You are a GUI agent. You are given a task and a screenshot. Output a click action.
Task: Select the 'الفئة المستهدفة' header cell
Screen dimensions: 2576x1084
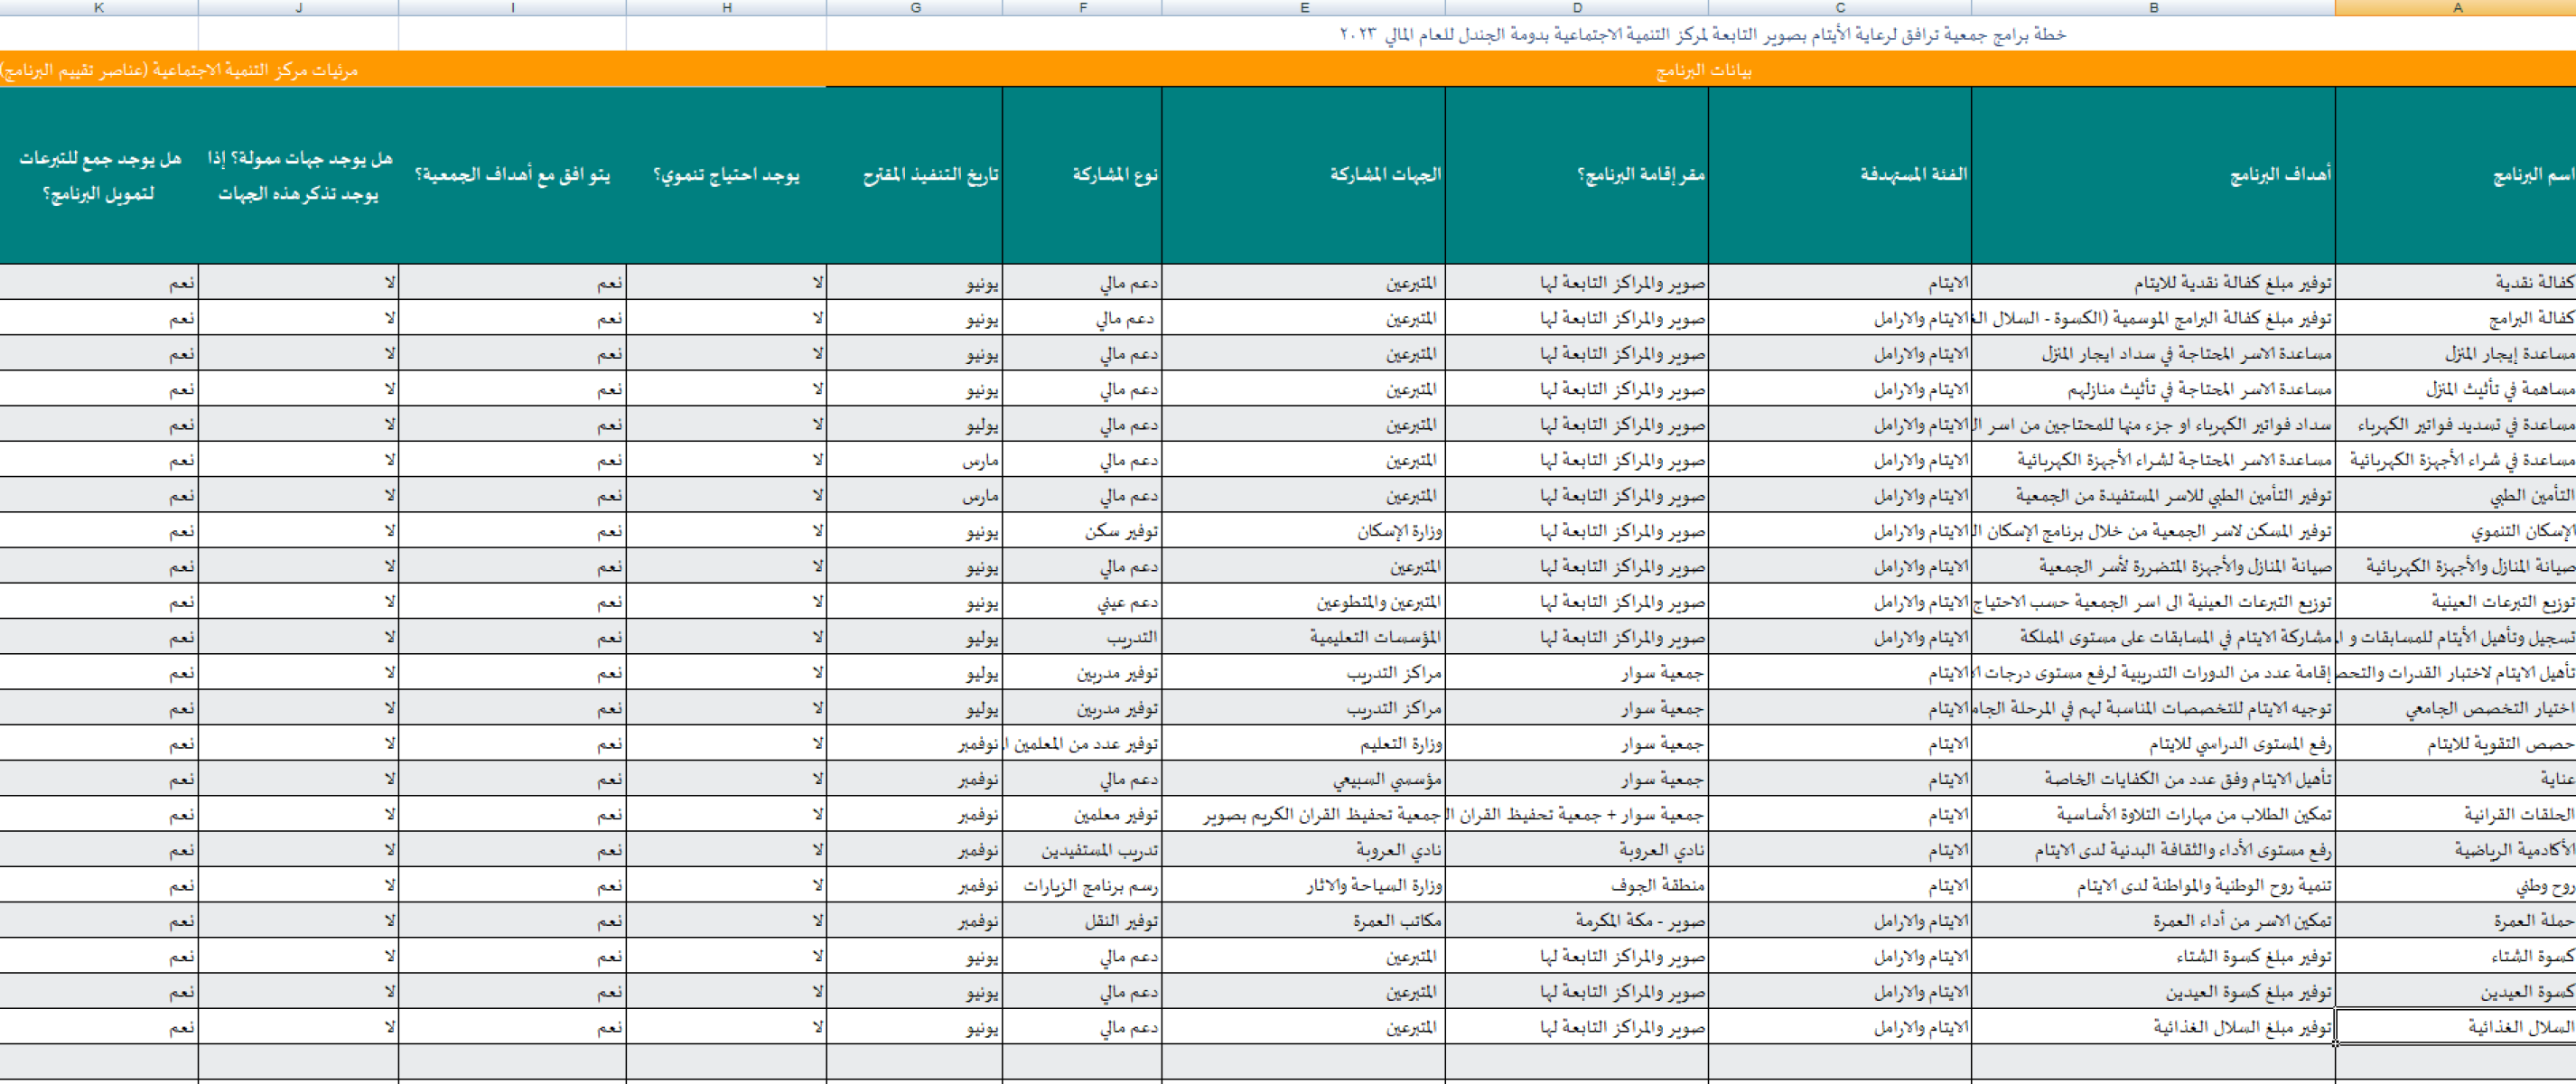coord(1840,175)
